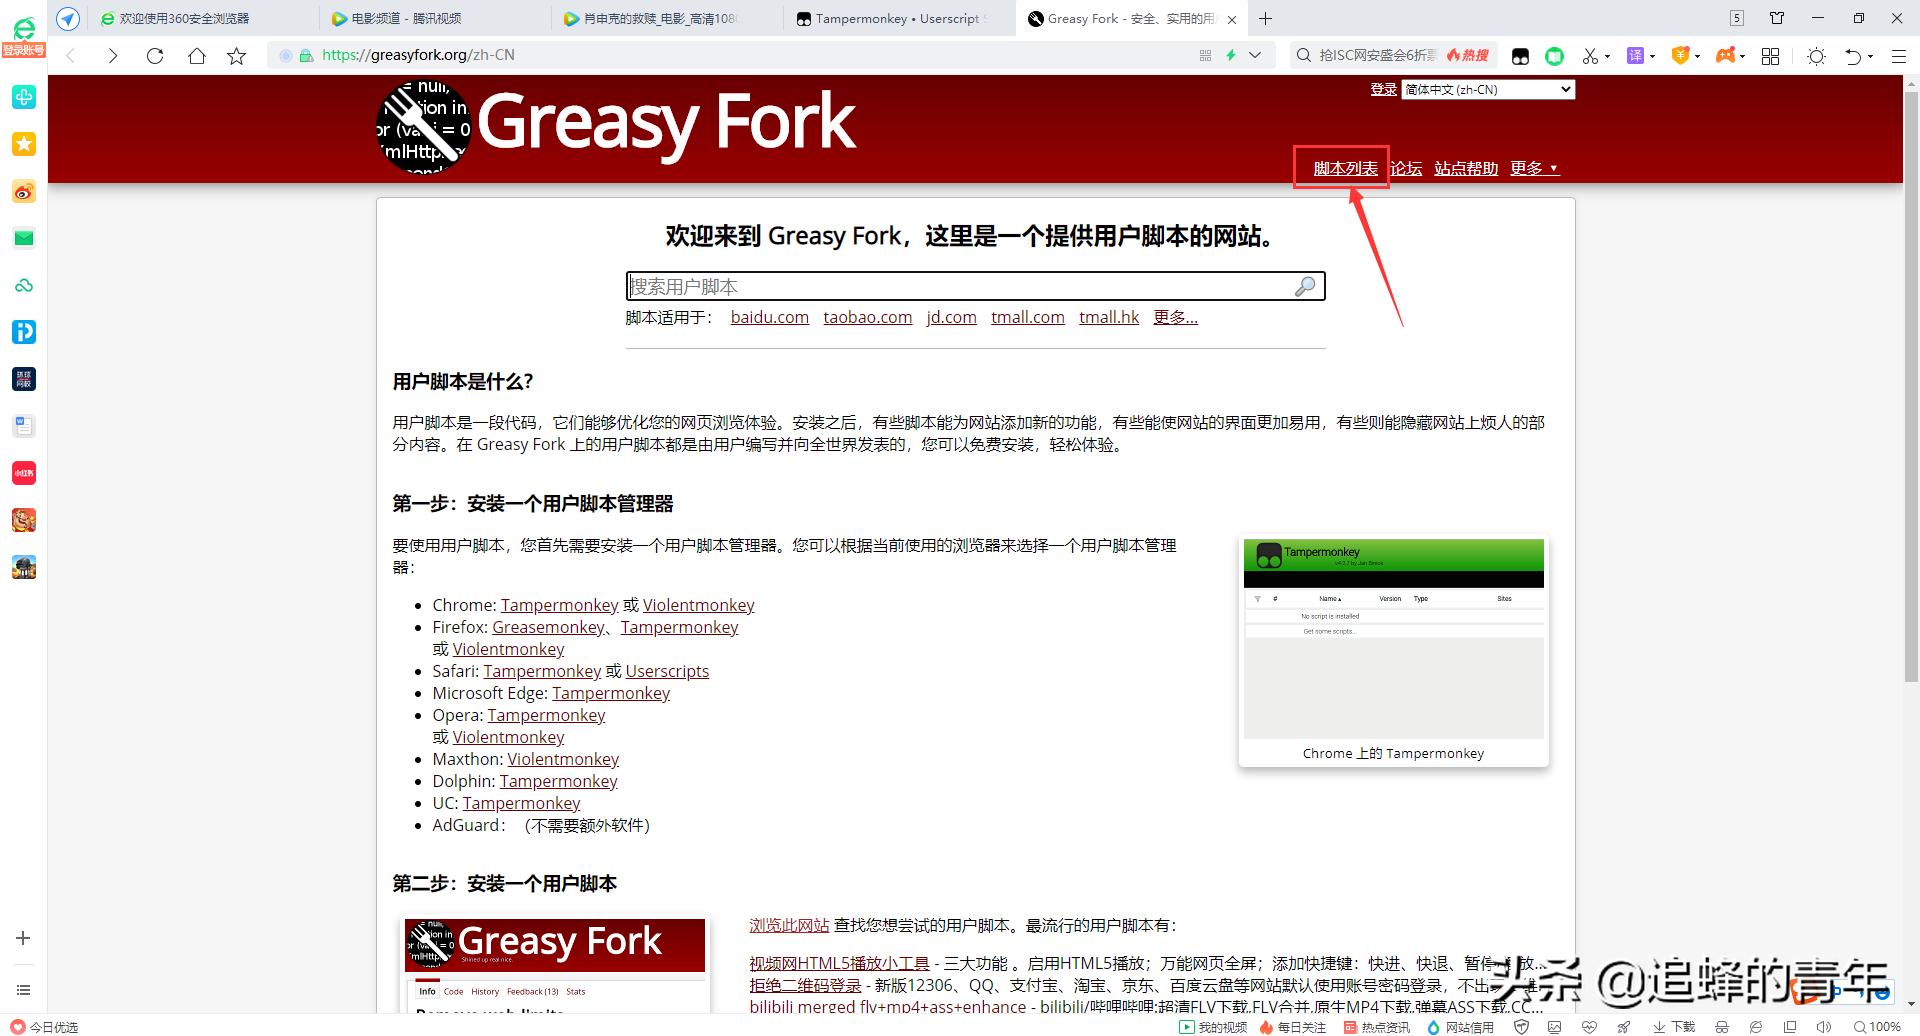
Task: Expand the undo closed tabs dropdown arrow
Action: point(1870,56)
